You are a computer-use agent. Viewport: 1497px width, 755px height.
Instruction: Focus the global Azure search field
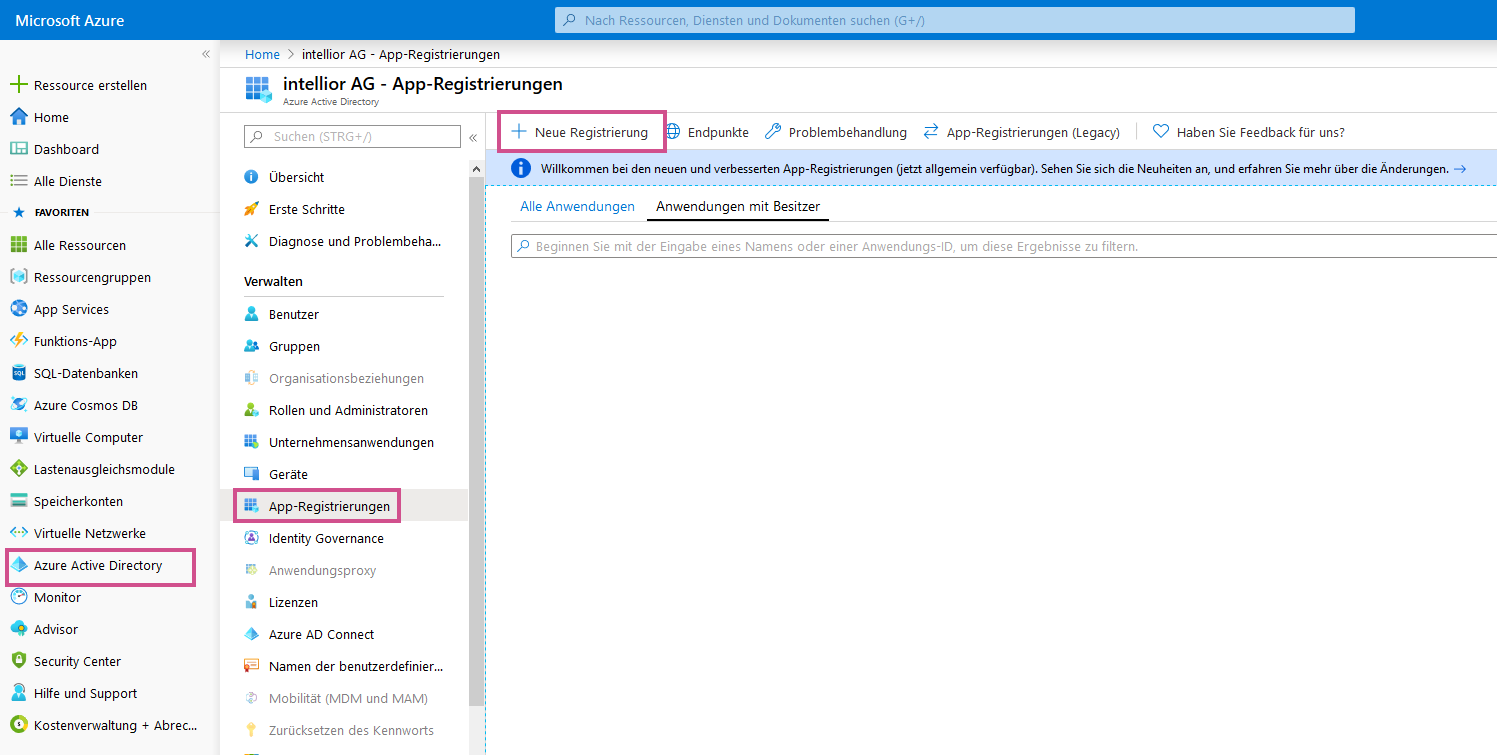tap(955, 20)
